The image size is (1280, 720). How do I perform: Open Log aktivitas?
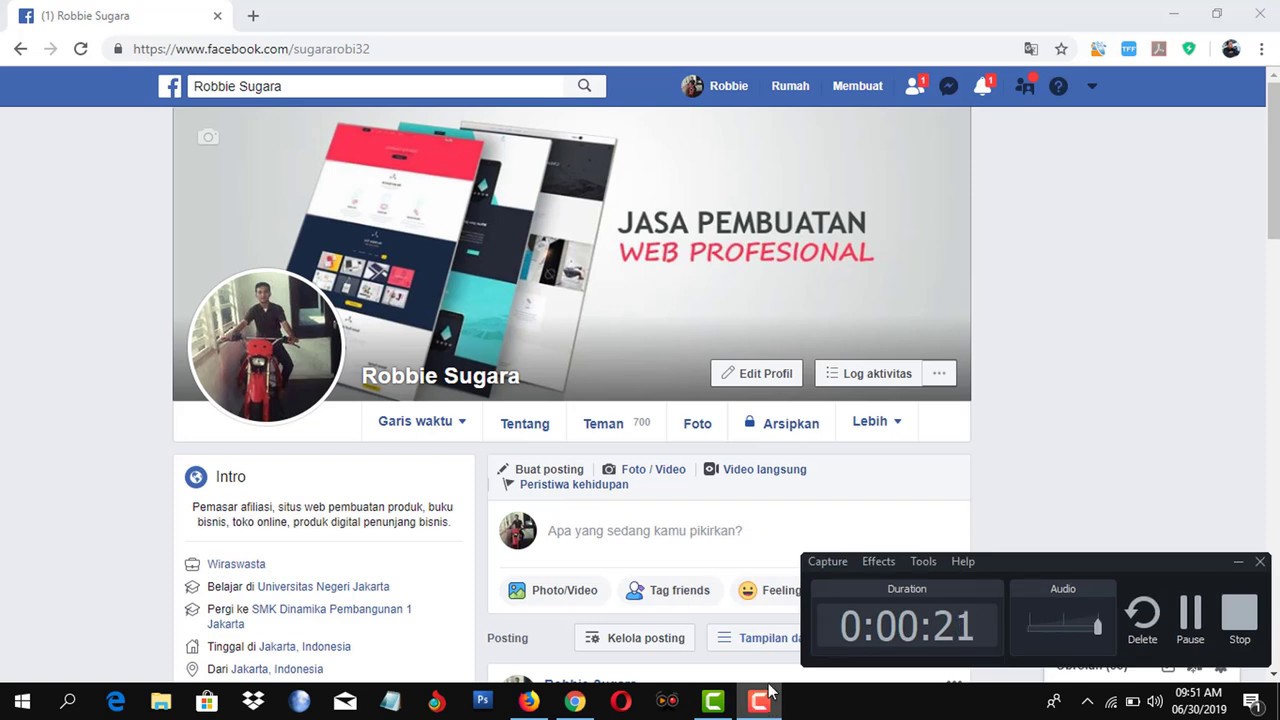pyautogui.click(x=868, y=373)
